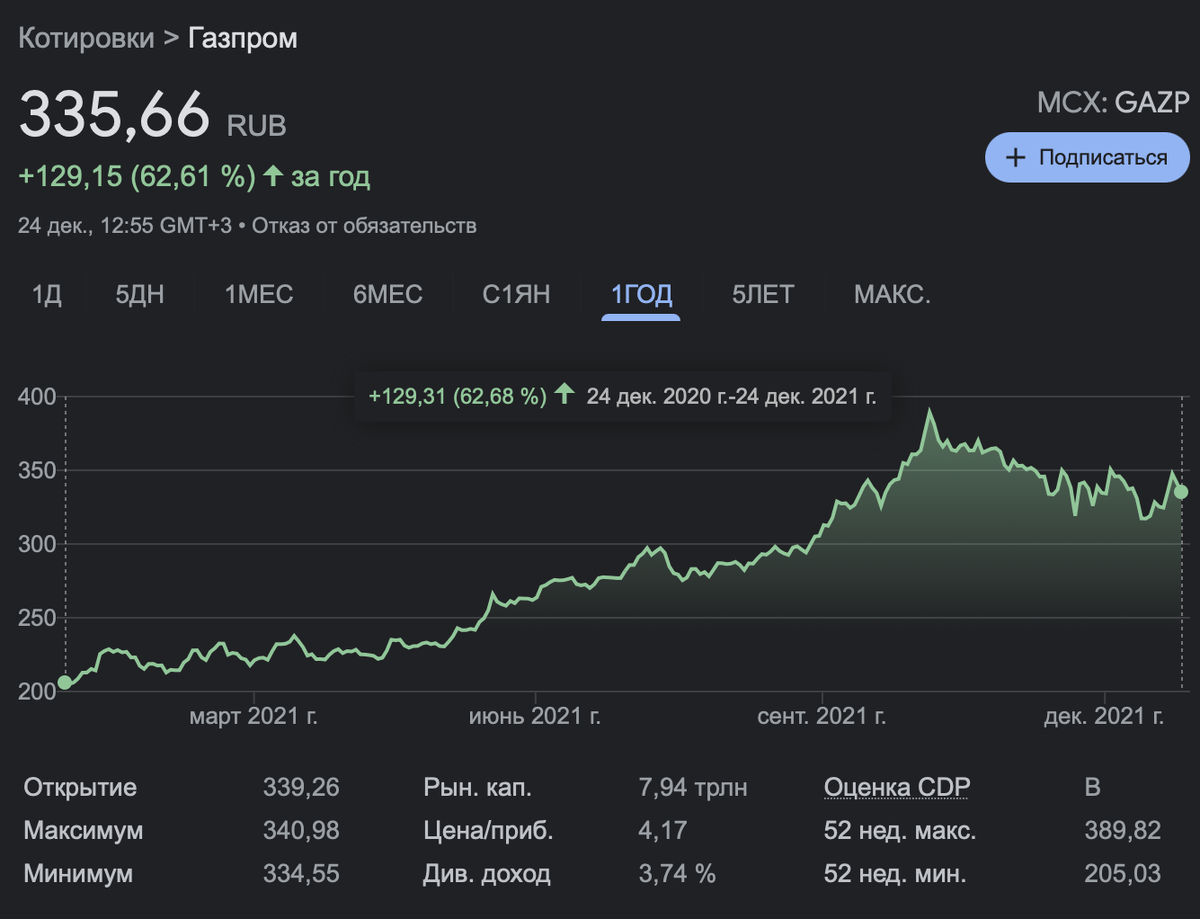Click the MCX: GAZP ticker label
The height and width of the screenshot is (919, 1200).
point(1113,103)
